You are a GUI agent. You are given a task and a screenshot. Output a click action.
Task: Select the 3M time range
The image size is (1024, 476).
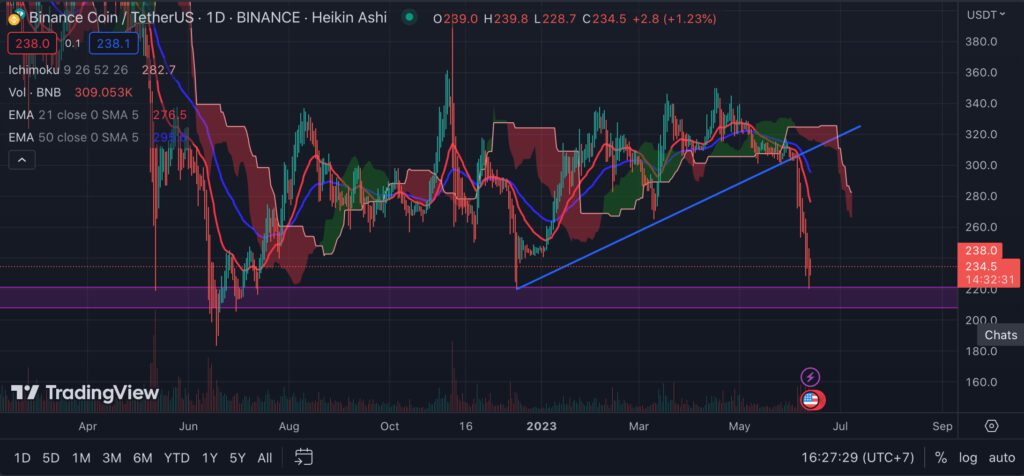(x=111, y=458)
